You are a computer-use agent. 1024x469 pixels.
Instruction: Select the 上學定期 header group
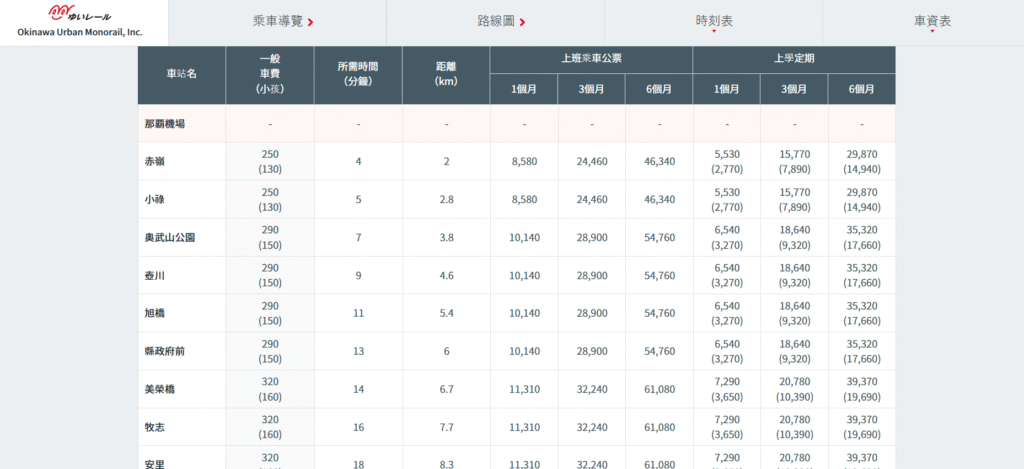(x=794, y=59)
